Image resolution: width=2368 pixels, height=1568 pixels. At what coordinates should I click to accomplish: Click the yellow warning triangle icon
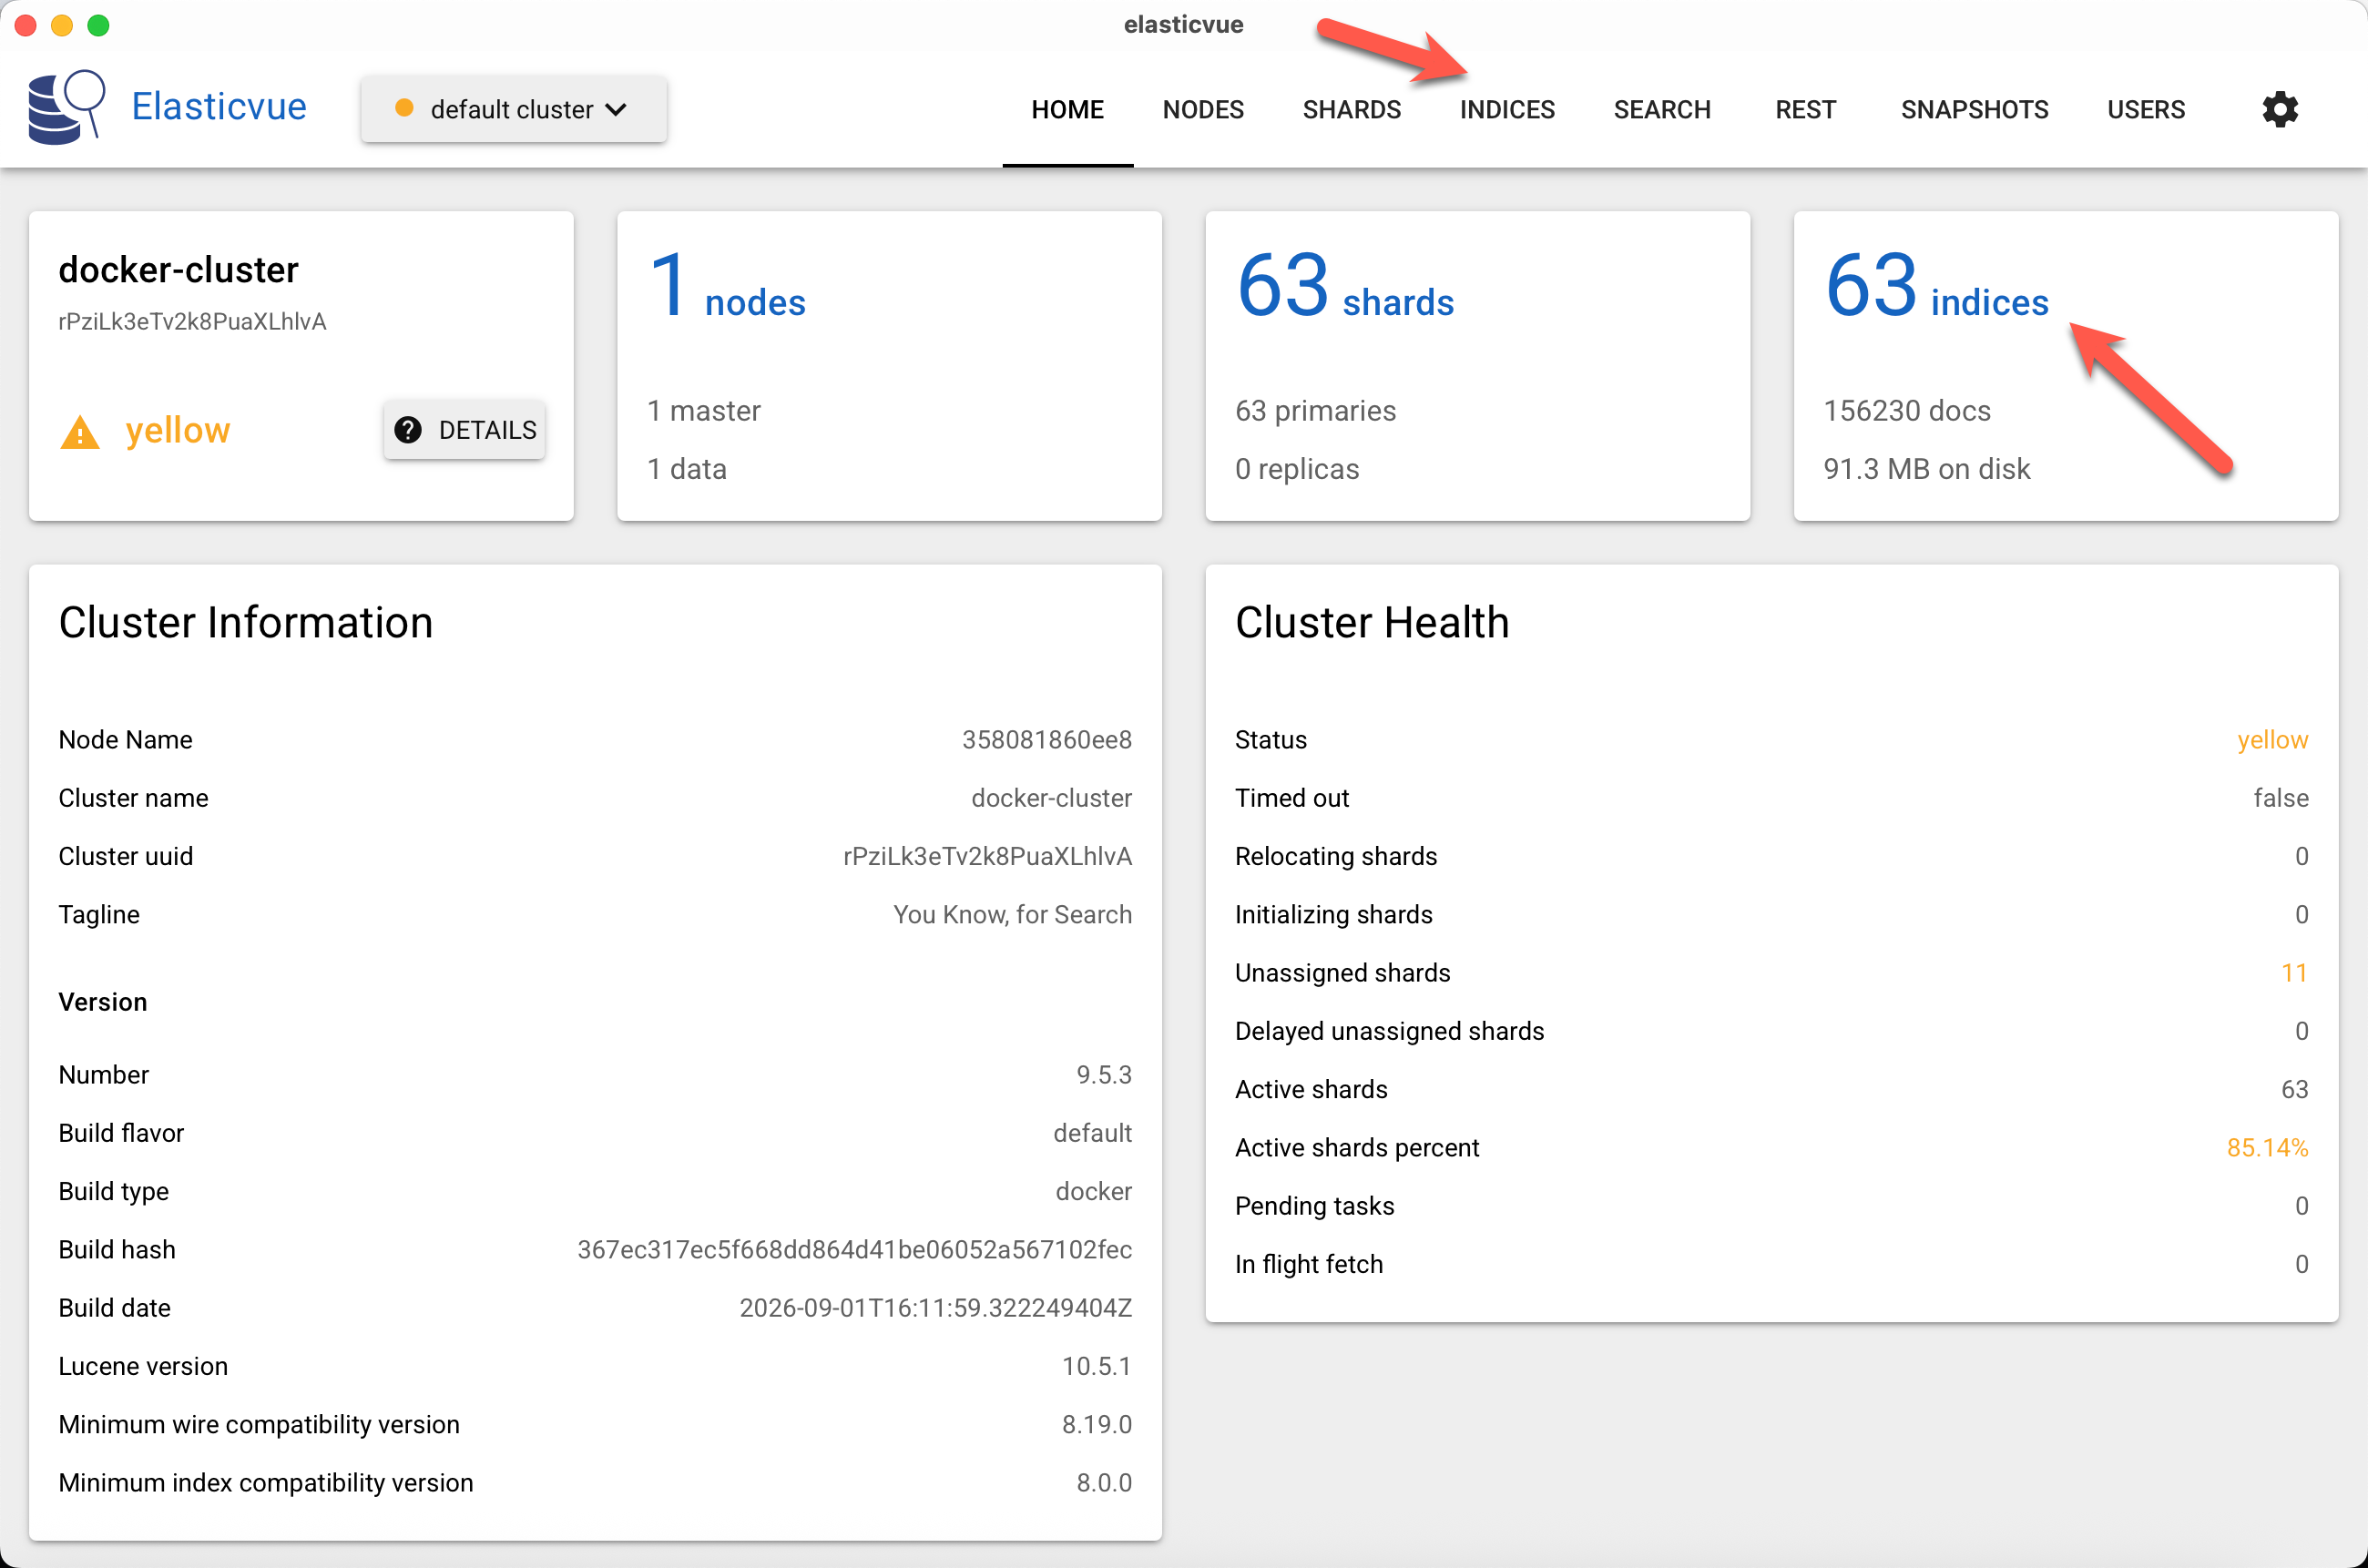(80, 432)
